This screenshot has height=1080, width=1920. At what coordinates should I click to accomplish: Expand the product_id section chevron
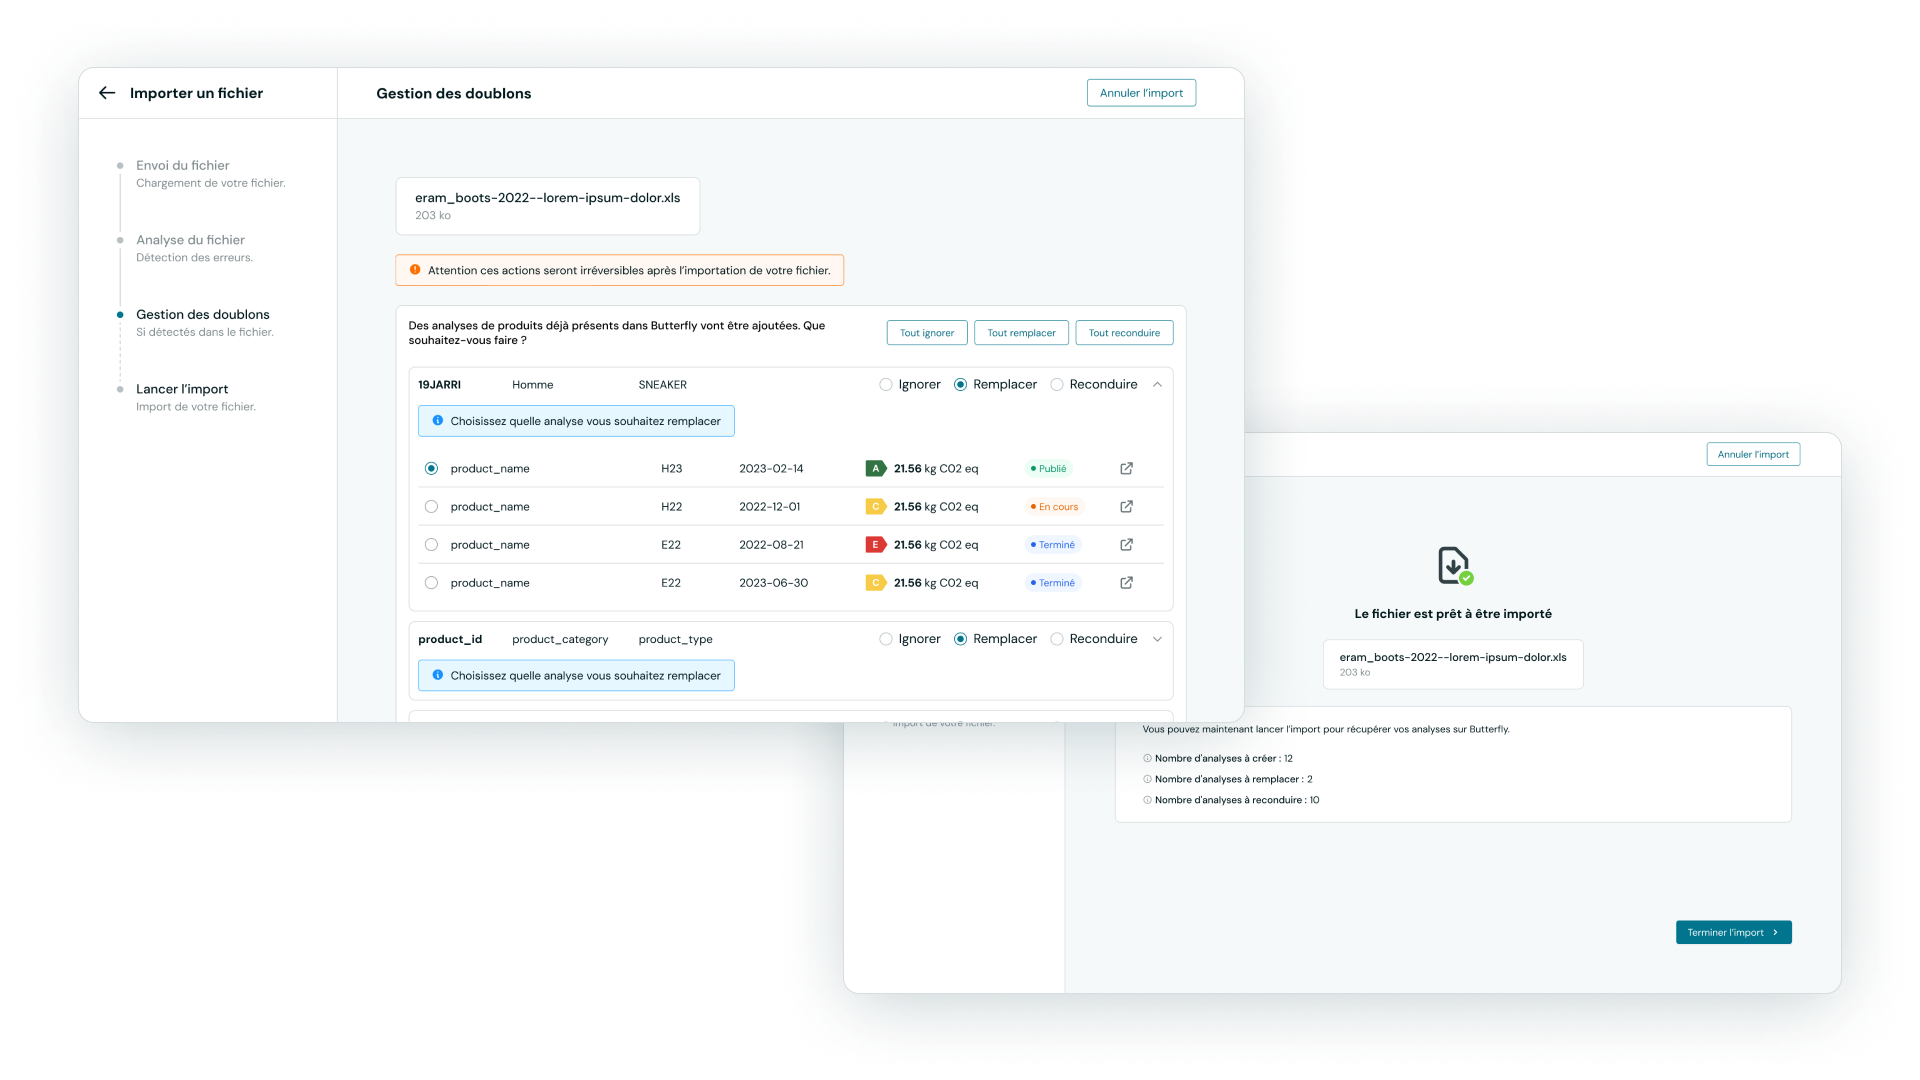tap(1157, 639)
